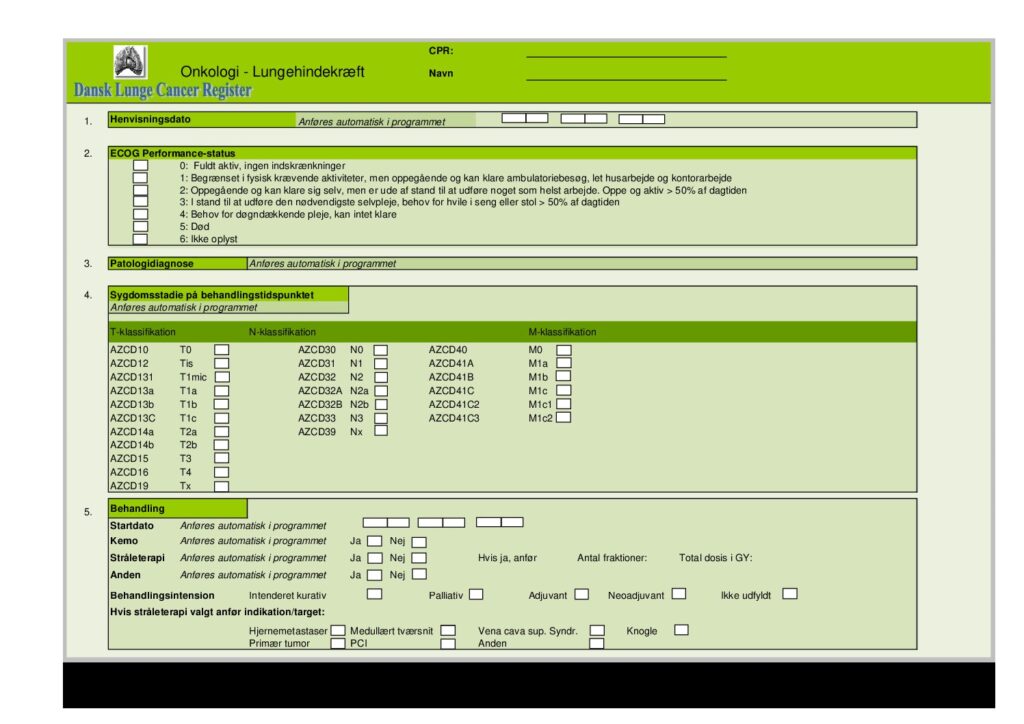Click the first Startdato date box pair
This screenshot has width=1024, height=724.
386,522
